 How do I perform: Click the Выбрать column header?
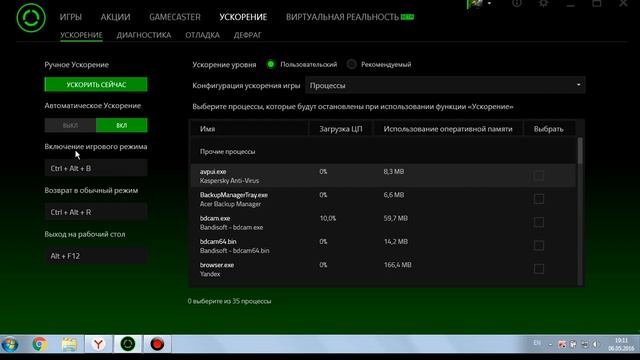pos(549,129)
